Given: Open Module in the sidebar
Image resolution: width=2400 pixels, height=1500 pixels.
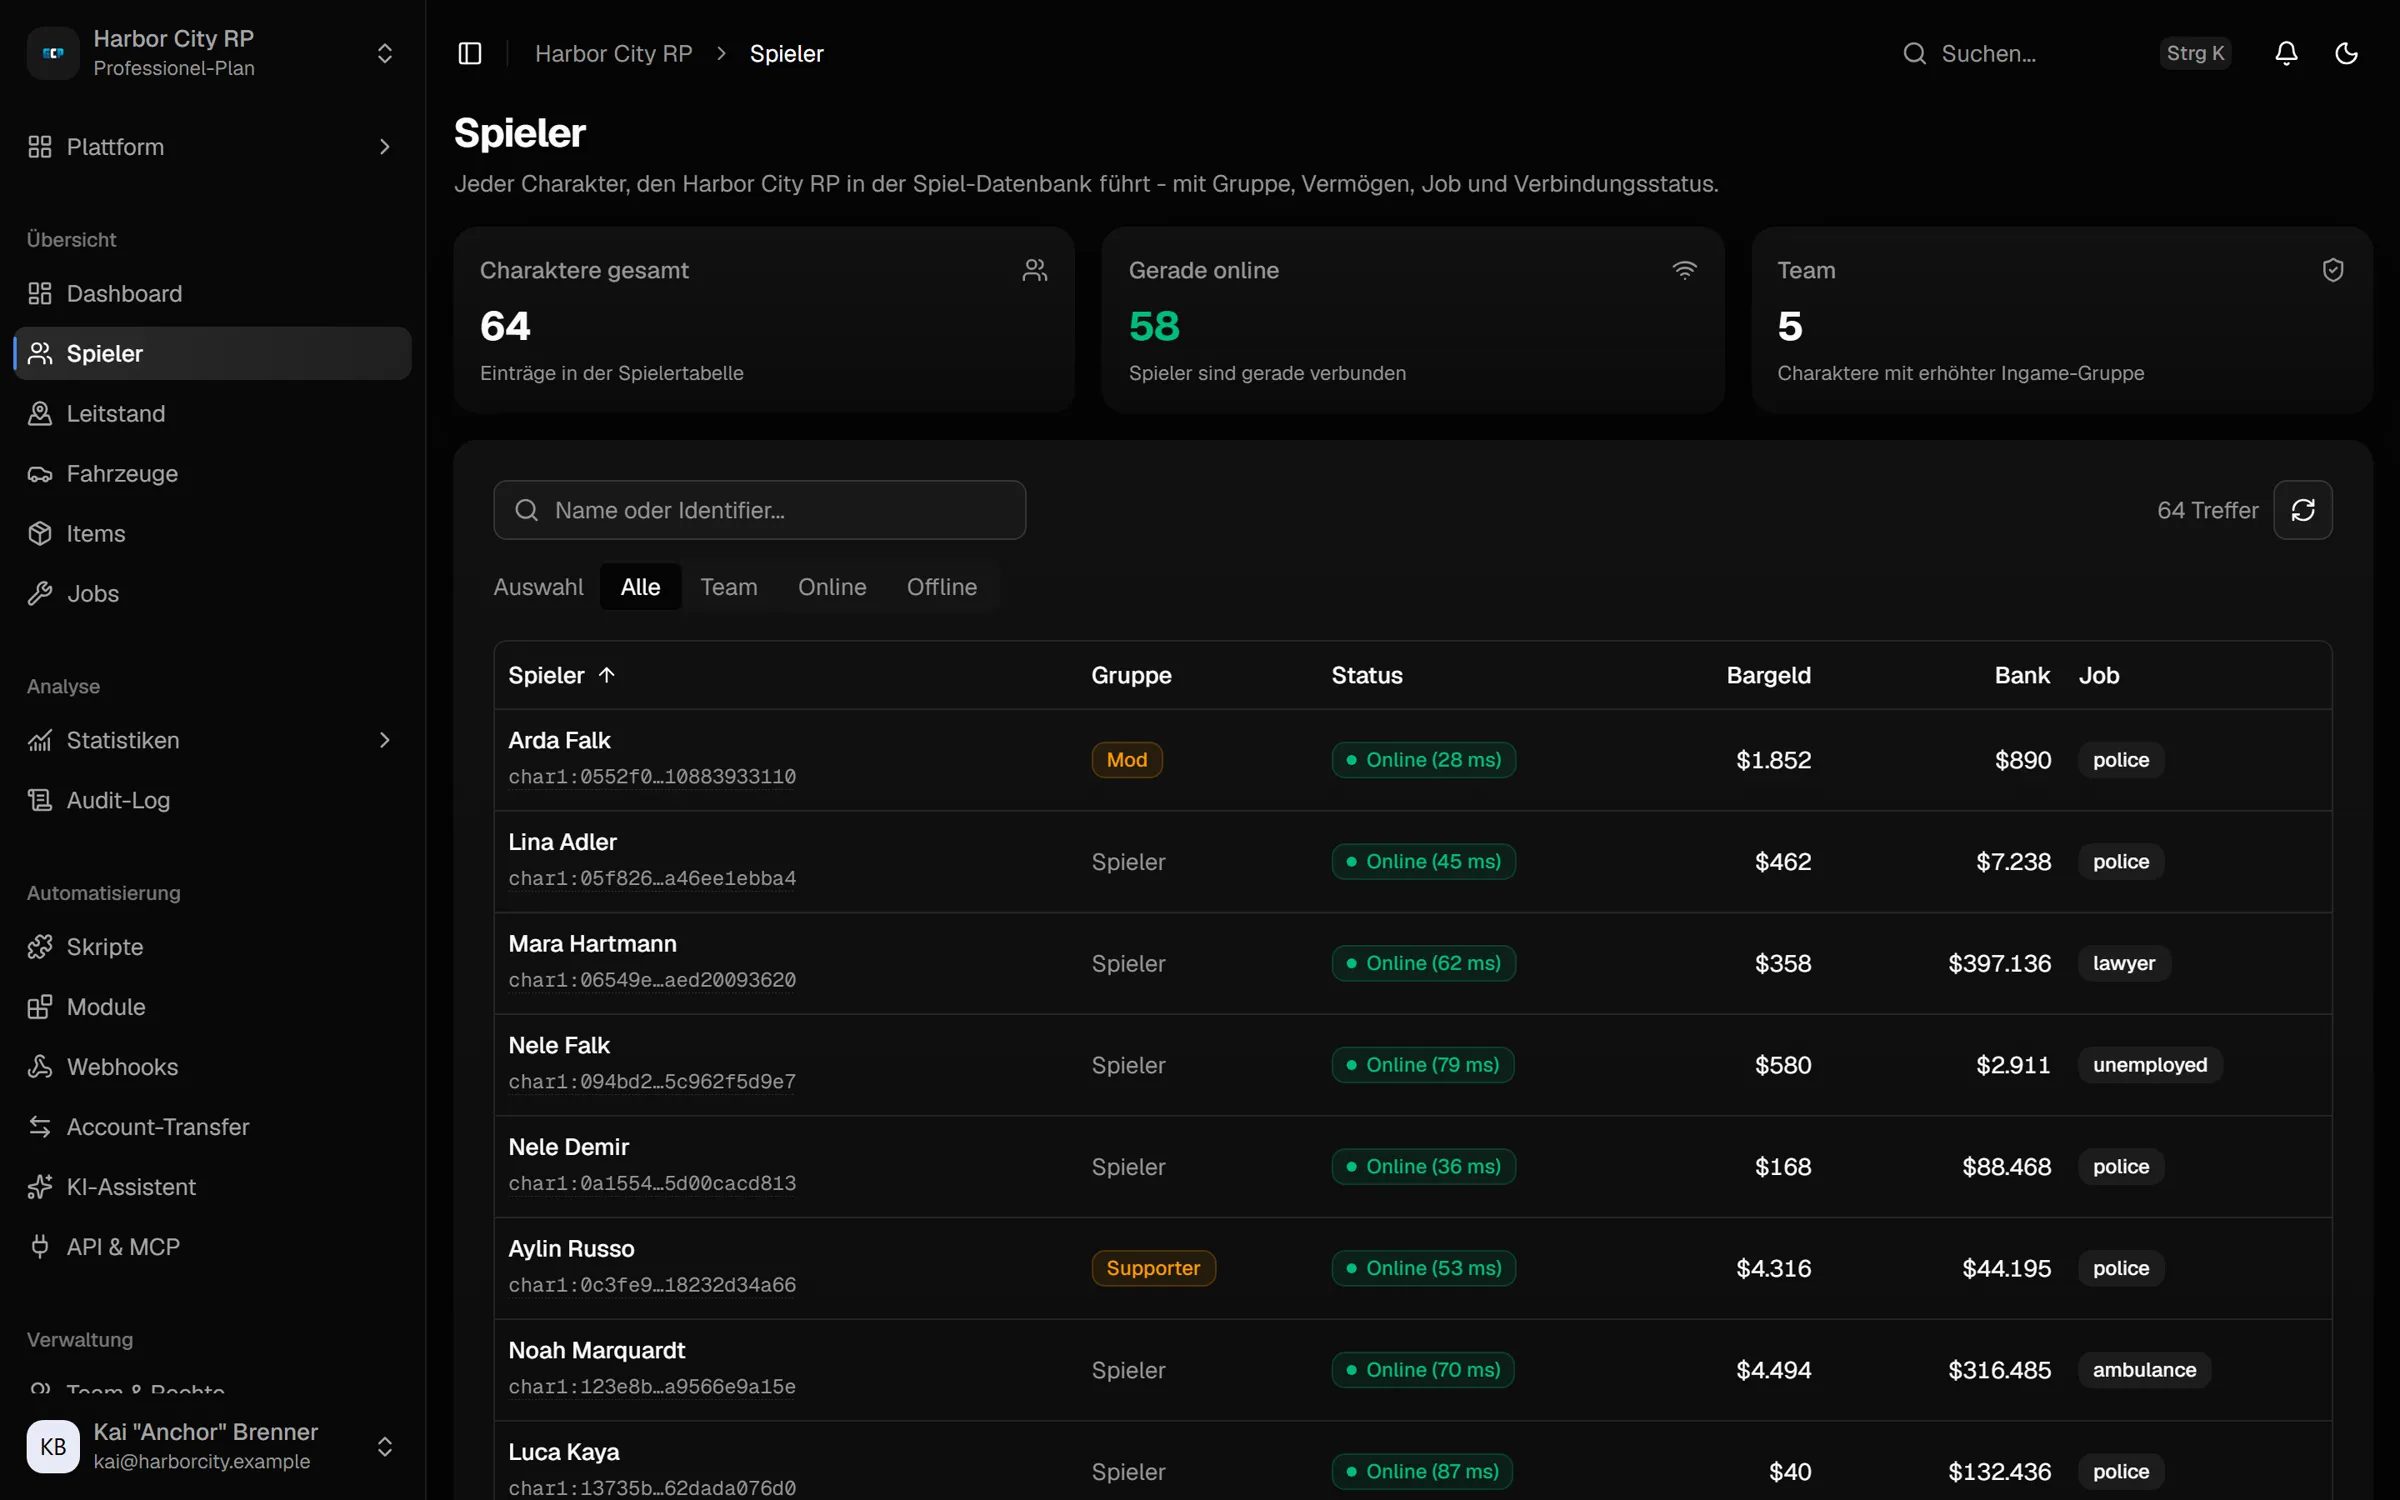Looking at the screenshot, I should pyautogui.click(x=212, y=1006).
